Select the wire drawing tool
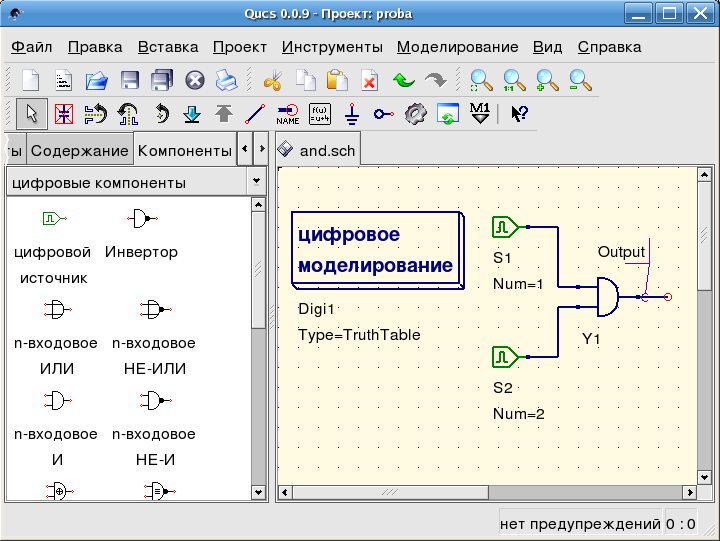The width and height of the screenshot is (720, 541). (x=255, y=113)
